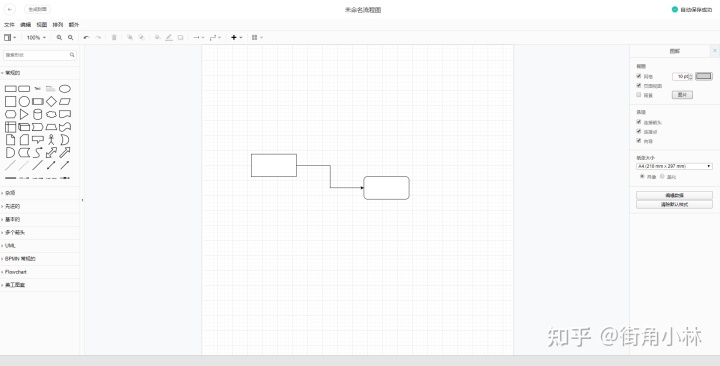Open the 排列 menu

pos(57,25)
